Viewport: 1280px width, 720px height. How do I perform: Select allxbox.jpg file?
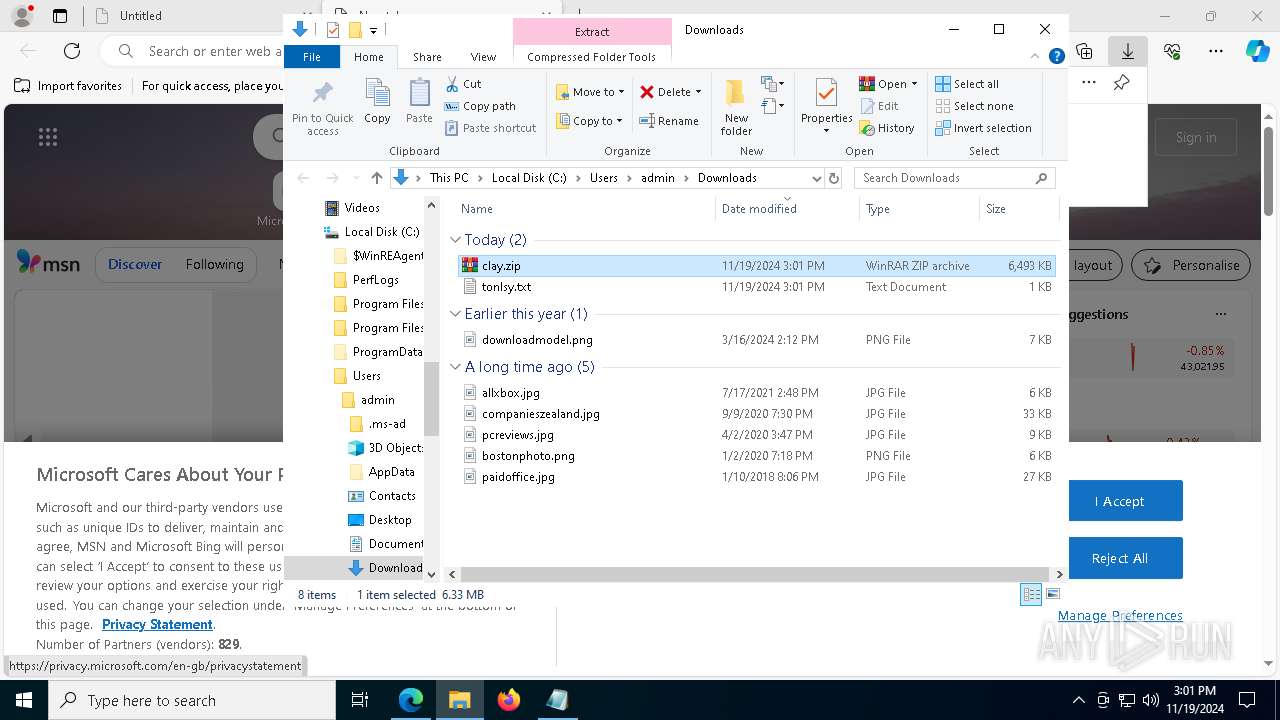756,393
